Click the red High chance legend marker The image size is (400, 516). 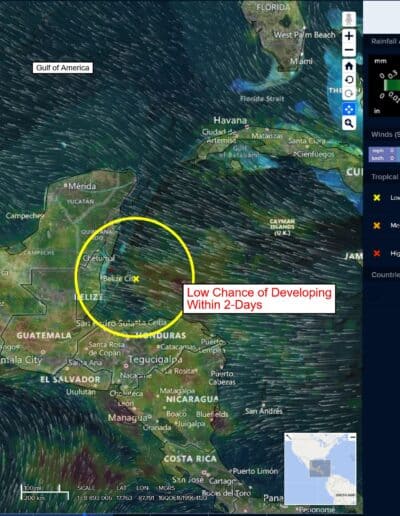[x=377, y=253]
